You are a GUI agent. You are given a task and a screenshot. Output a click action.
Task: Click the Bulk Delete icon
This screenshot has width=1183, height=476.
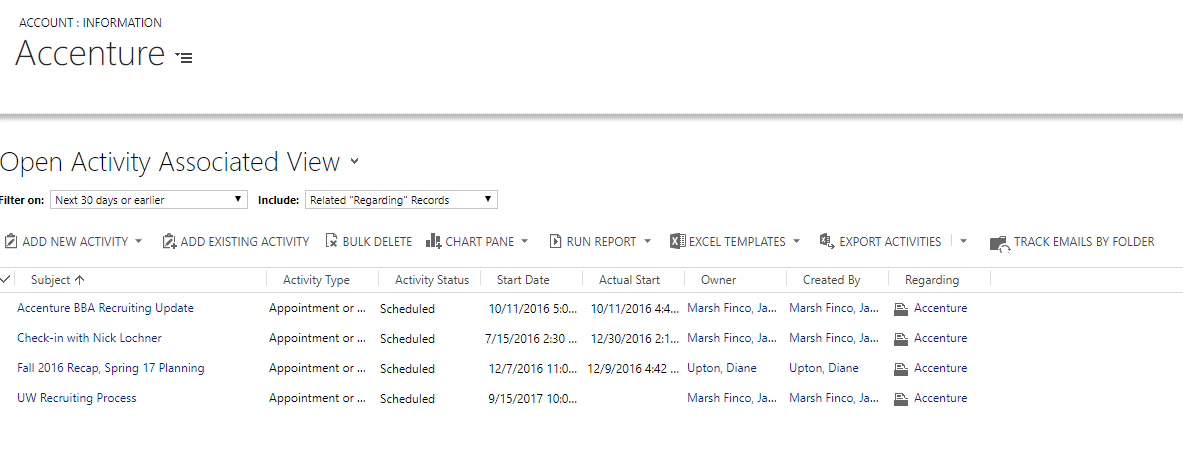pyautogui.click(x=331, y=242)
